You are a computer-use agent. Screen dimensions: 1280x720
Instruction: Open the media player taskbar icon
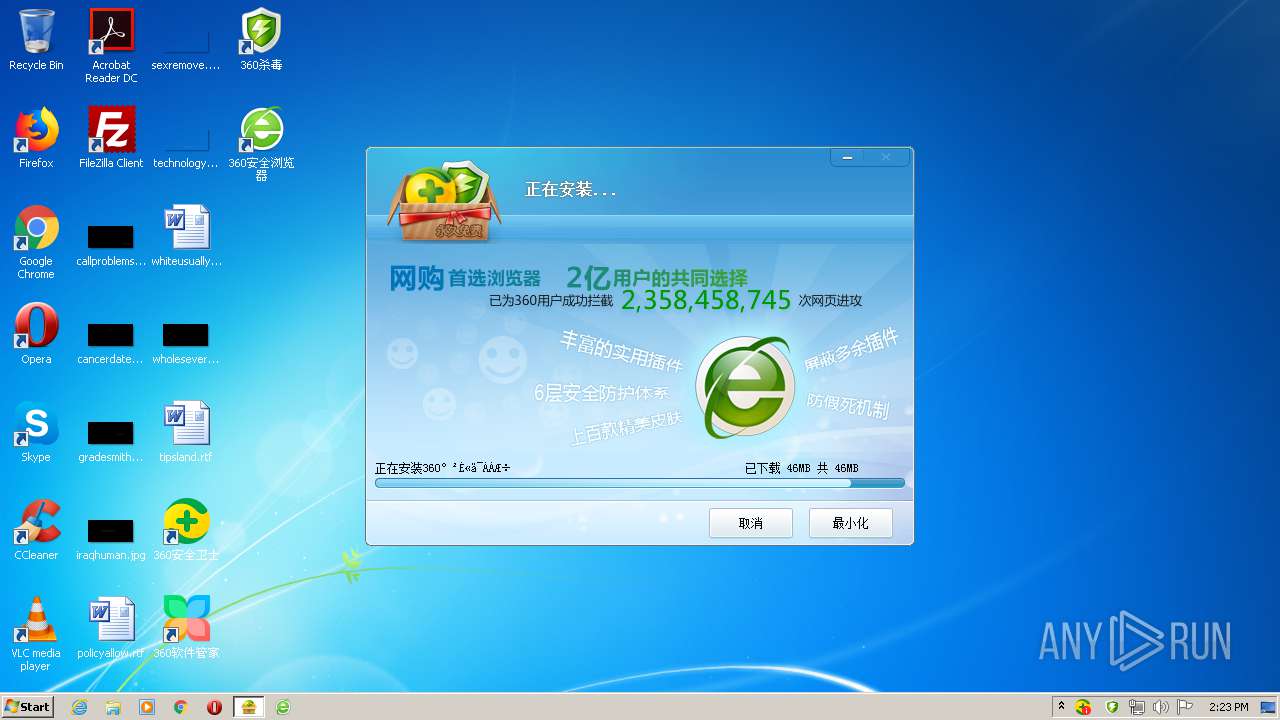(x=147, y=707)
